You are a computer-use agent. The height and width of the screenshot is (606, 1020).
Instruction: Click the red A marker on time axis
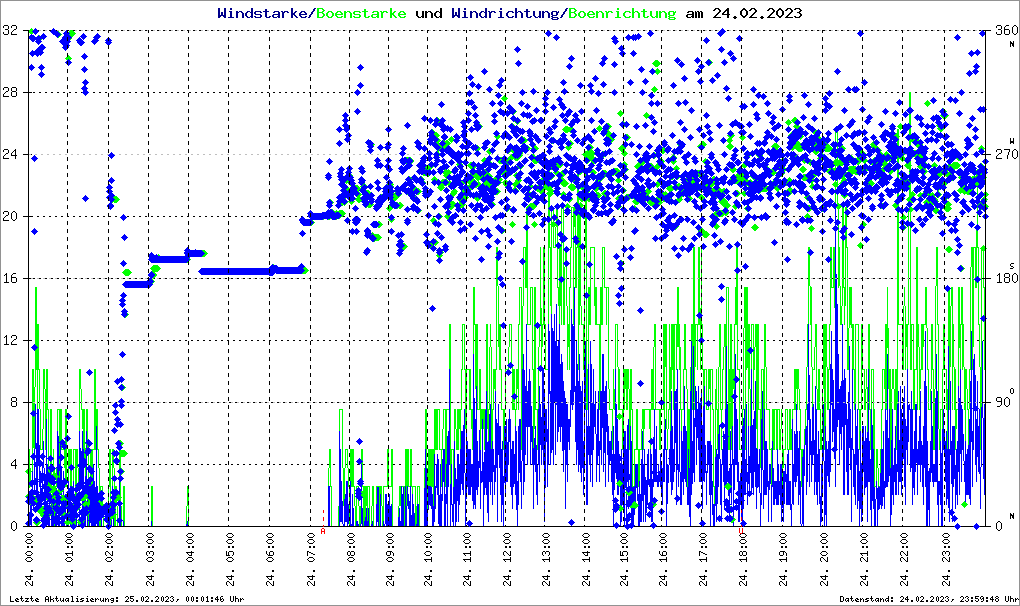[323, 532]
